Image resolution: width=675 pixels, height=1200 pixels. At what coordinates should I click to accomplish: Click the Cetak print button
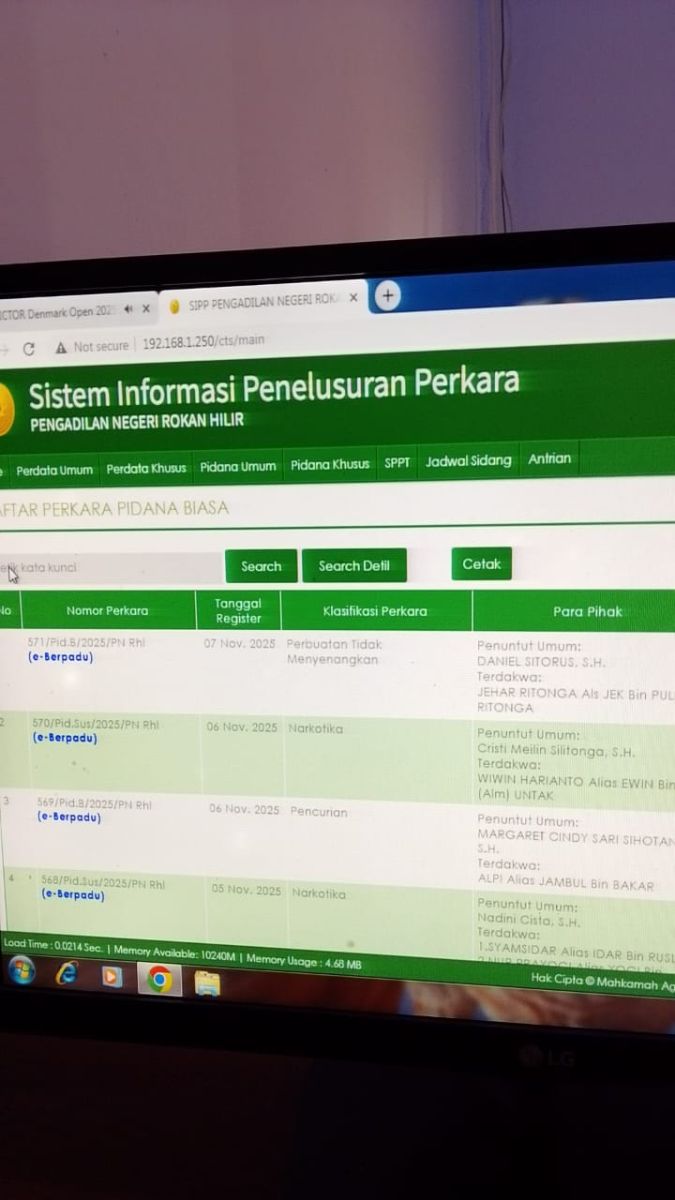(481, 564)
